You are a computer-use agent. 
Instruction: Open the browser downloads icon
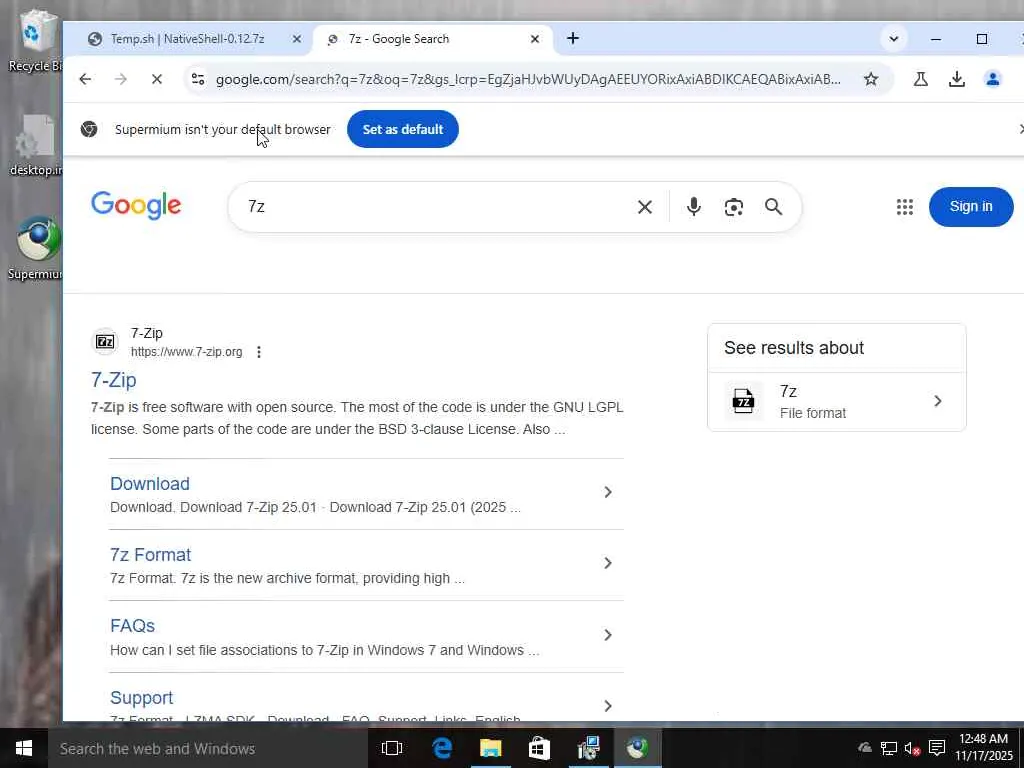[957, 79]
